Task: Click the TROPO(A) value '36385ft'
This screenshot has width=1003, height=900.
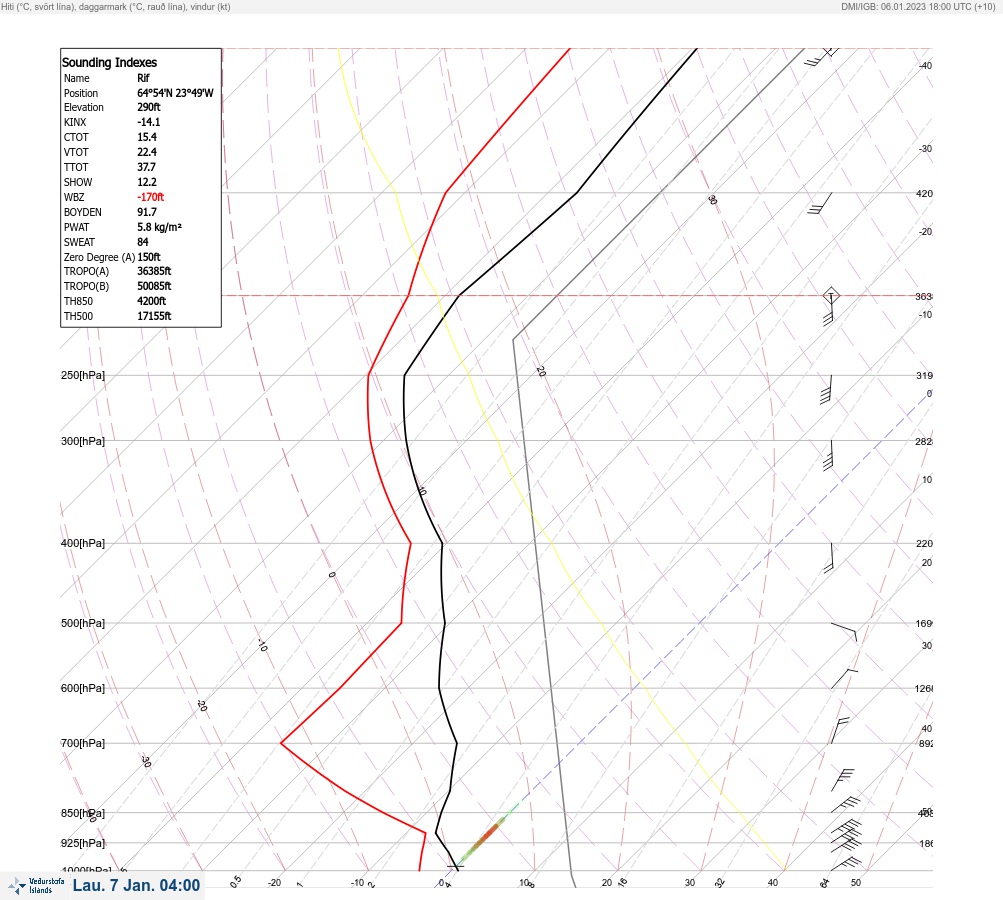Action: 154,271
